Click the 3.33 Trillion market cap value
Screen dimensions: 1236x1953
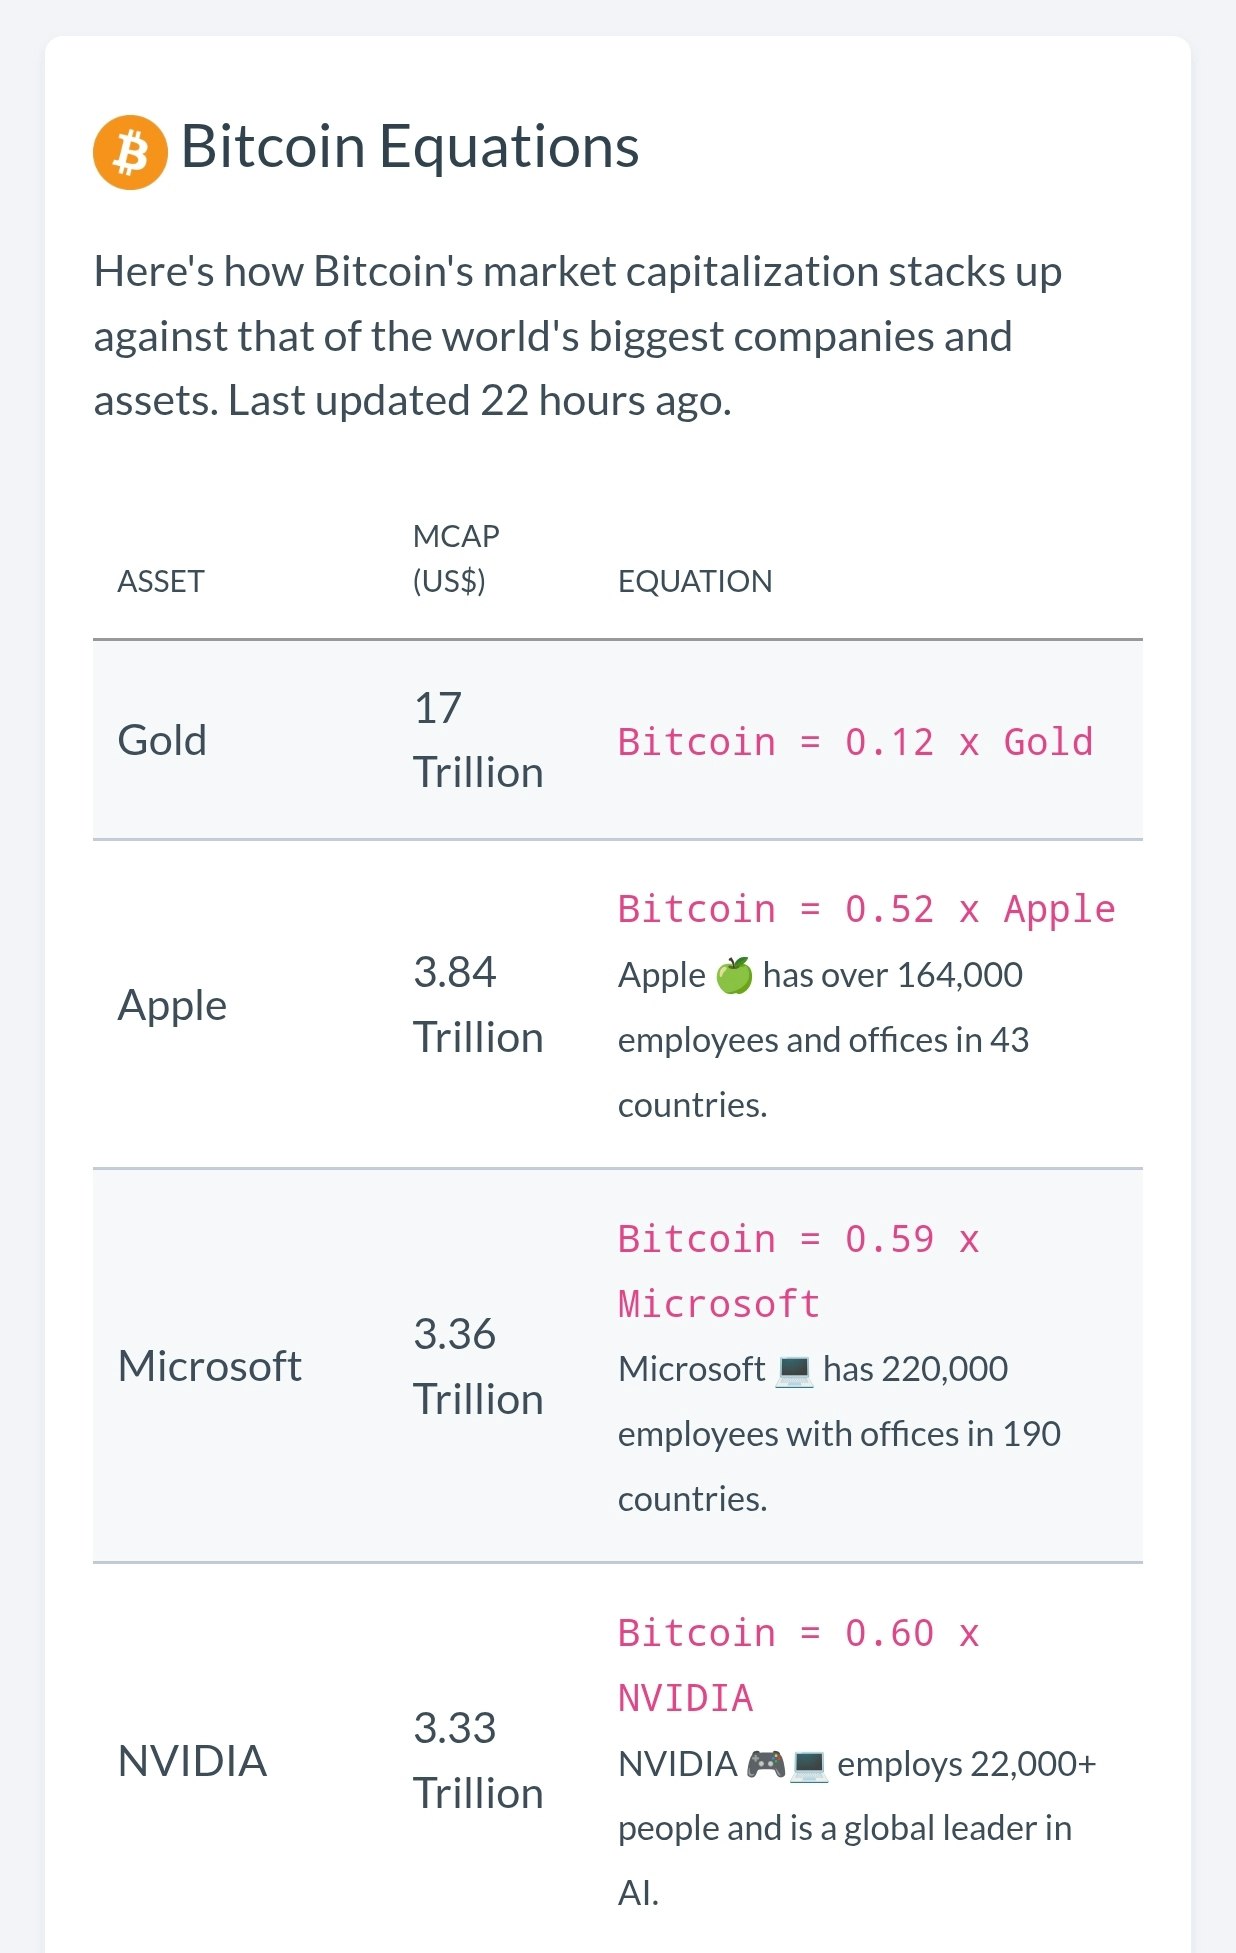pos(478,1761)
